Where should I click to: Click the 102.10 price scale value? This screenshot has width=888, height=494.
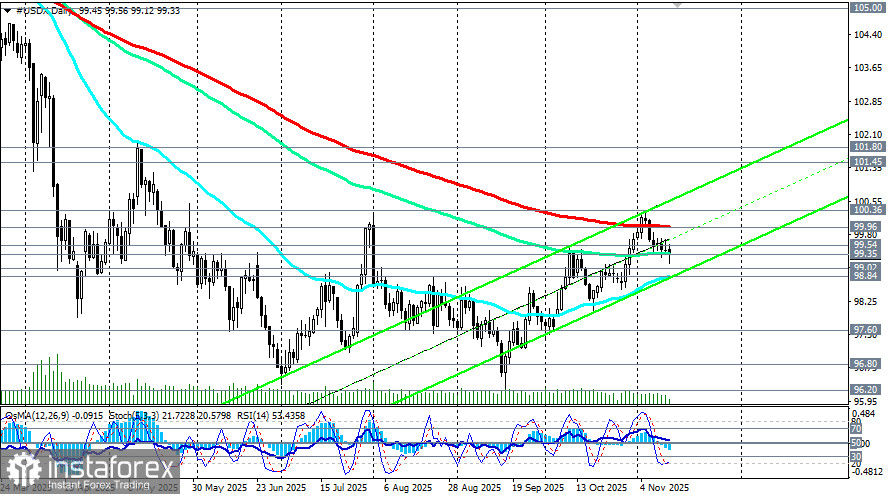coord(868,135)
